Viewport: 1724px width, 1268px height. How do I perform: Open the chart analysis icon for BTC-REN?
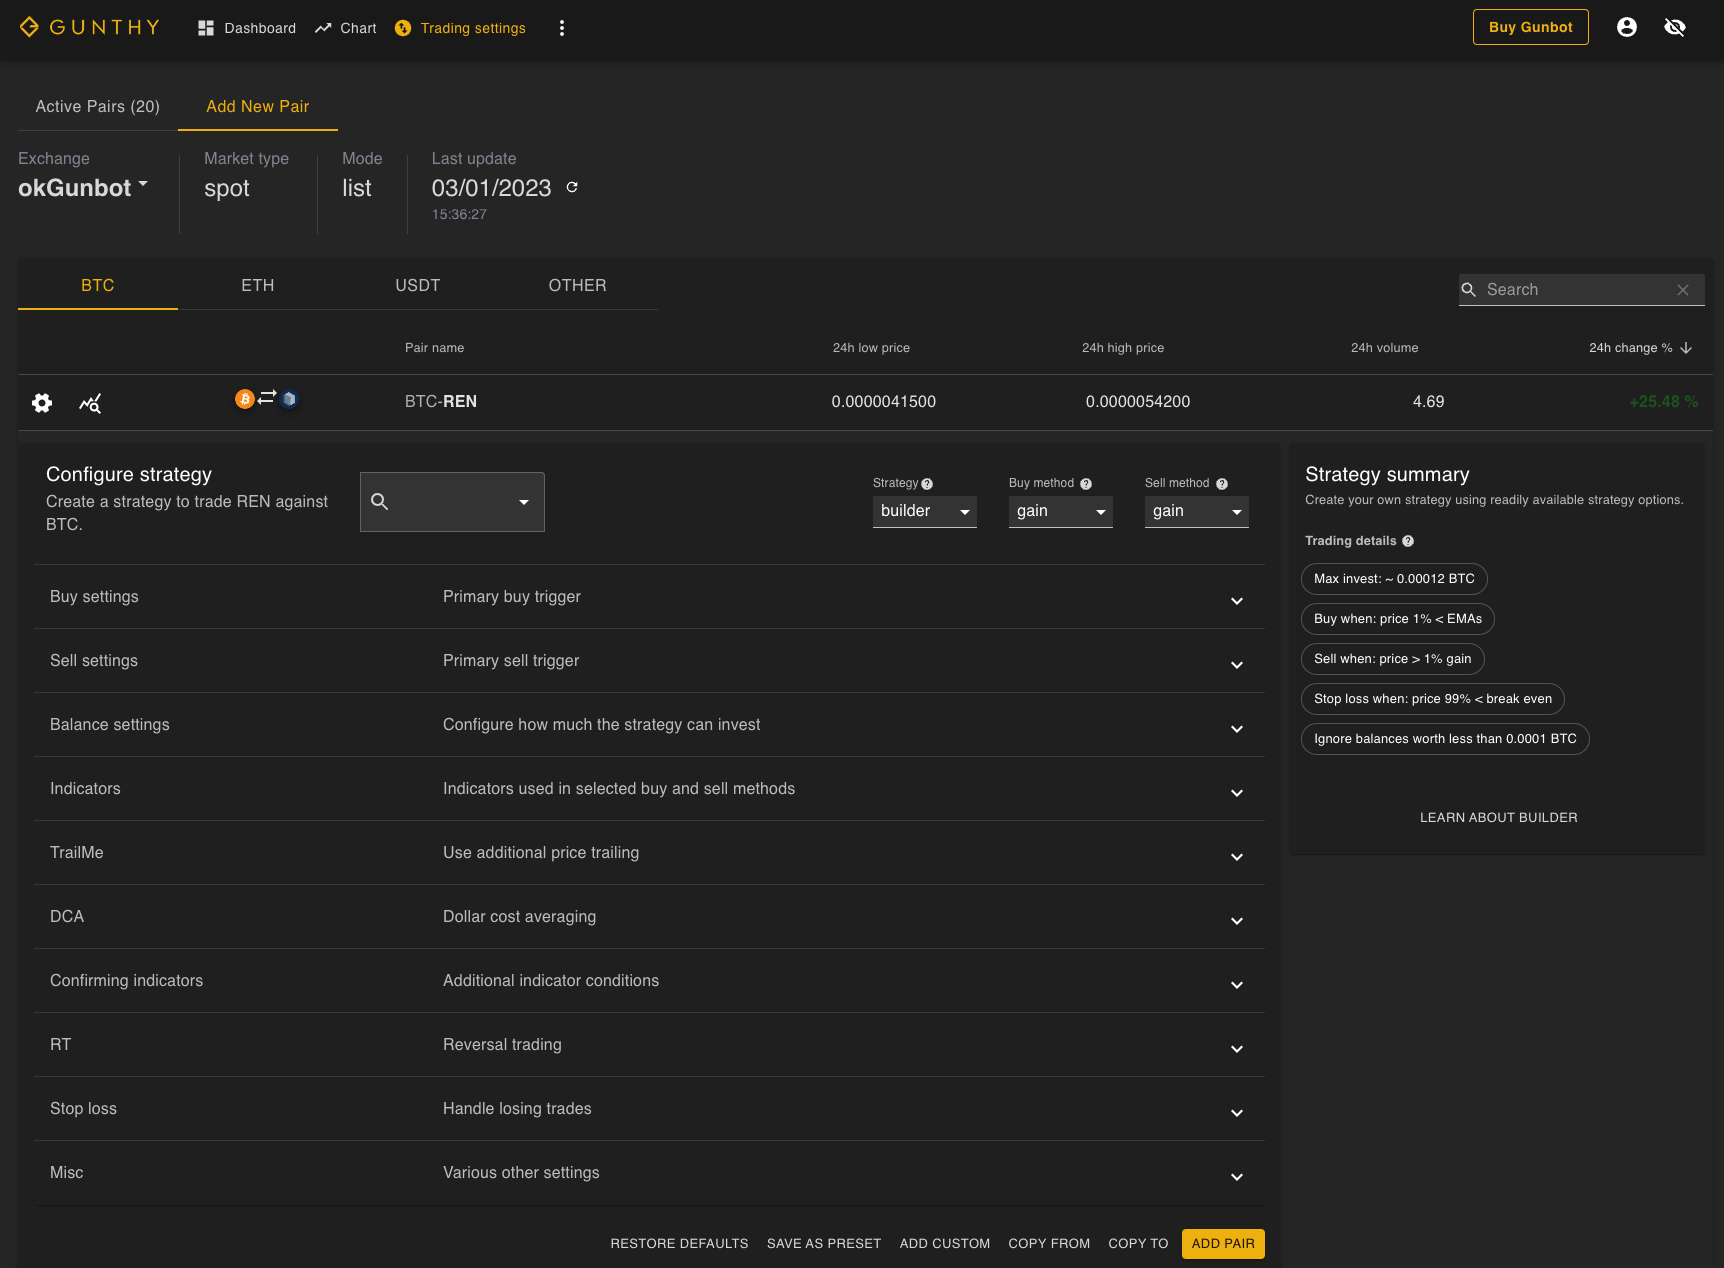pos(90,403)
